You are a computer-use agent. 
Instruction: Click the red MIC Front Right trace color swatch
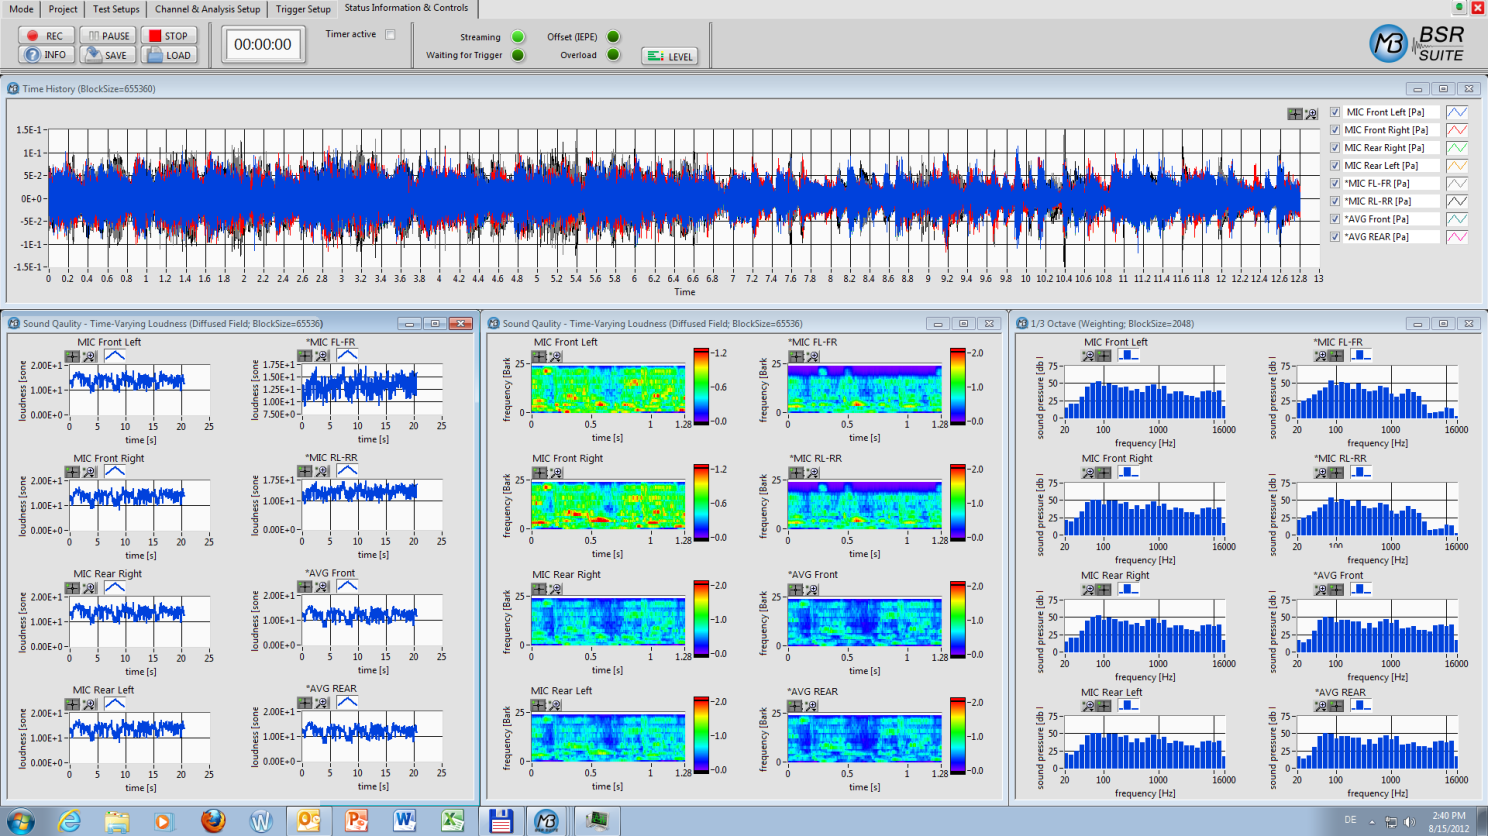tap(1456, 130)
